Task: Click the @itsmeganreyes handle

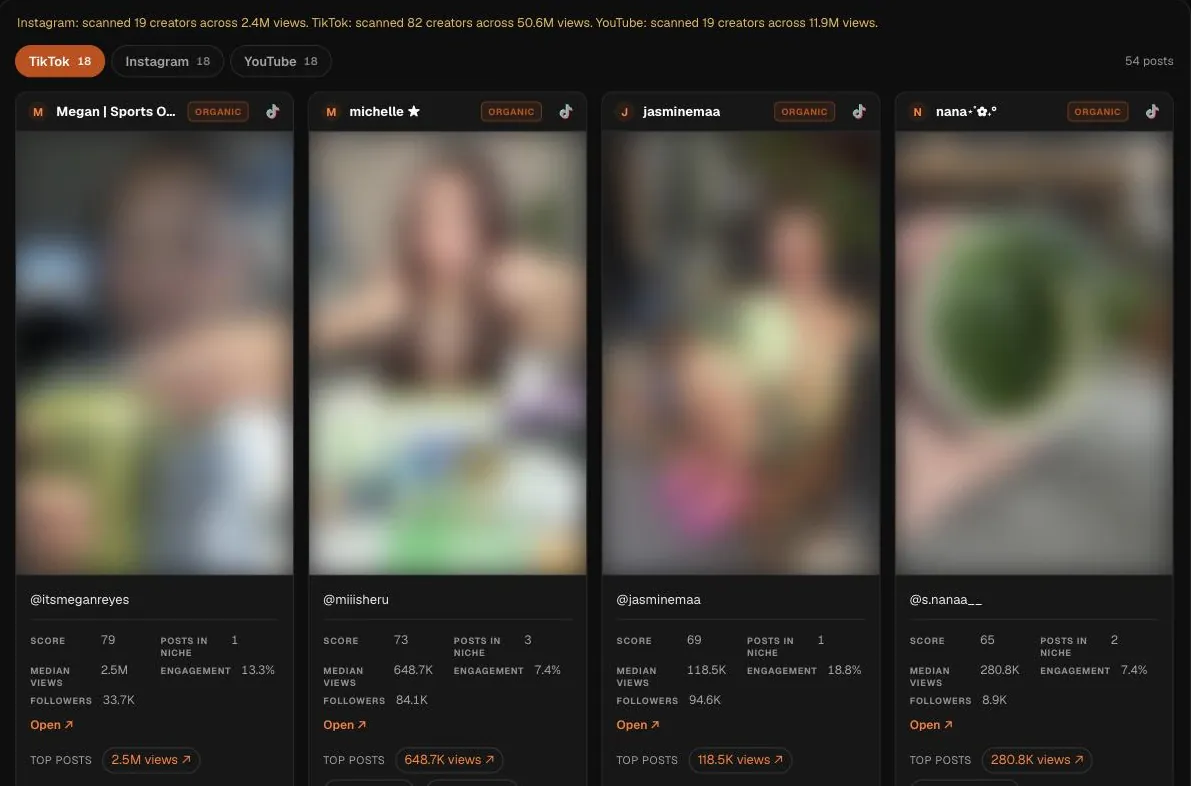Action: [x=80, y=599]
